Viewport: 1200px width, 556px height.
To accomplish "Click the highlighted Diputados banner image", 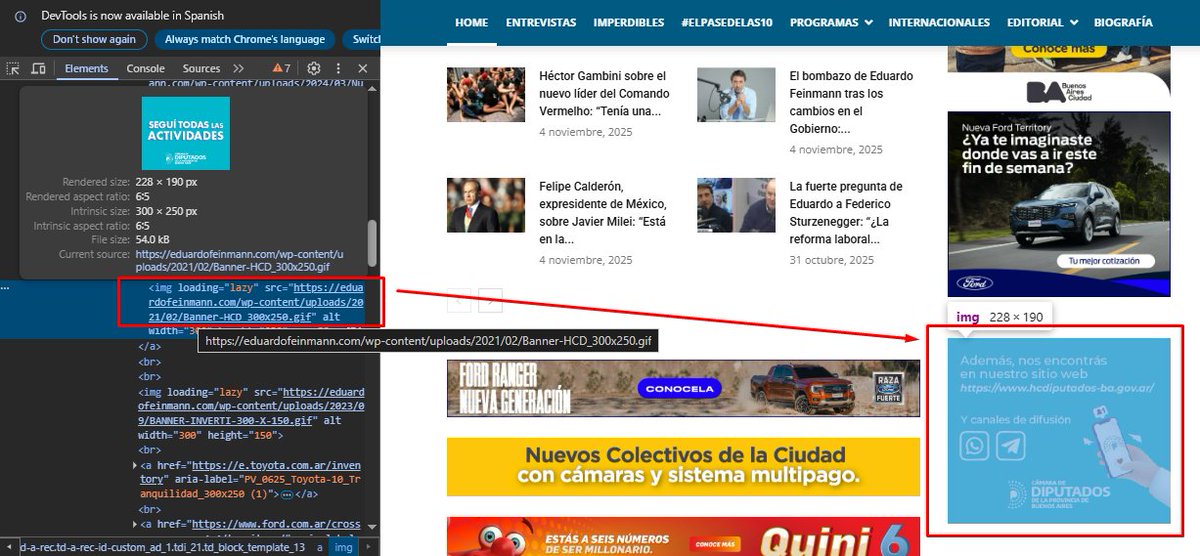I will [x=1059, y=430].
